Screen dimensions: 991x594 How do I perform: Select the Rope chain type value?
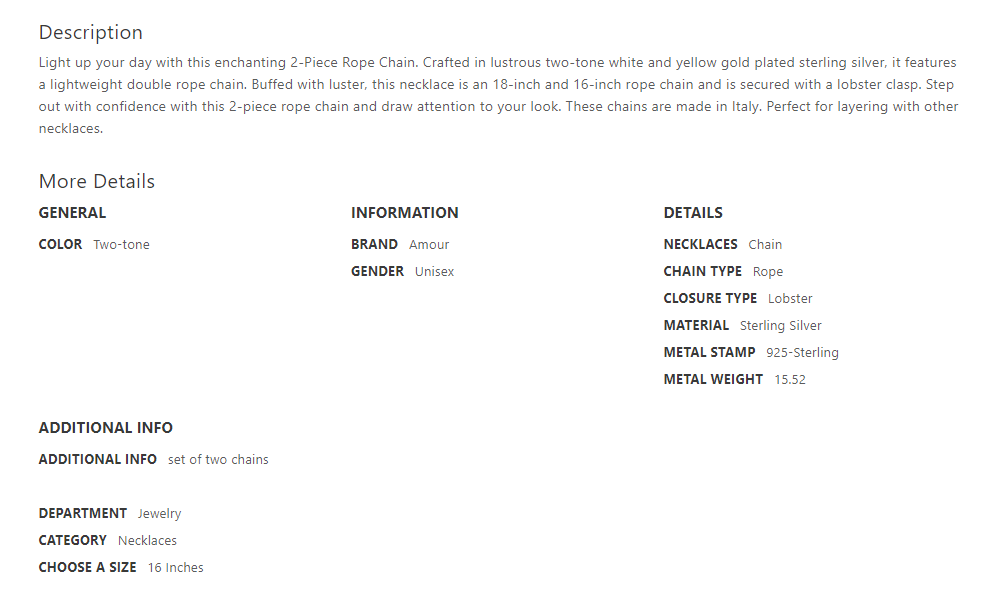coord(768,272)
